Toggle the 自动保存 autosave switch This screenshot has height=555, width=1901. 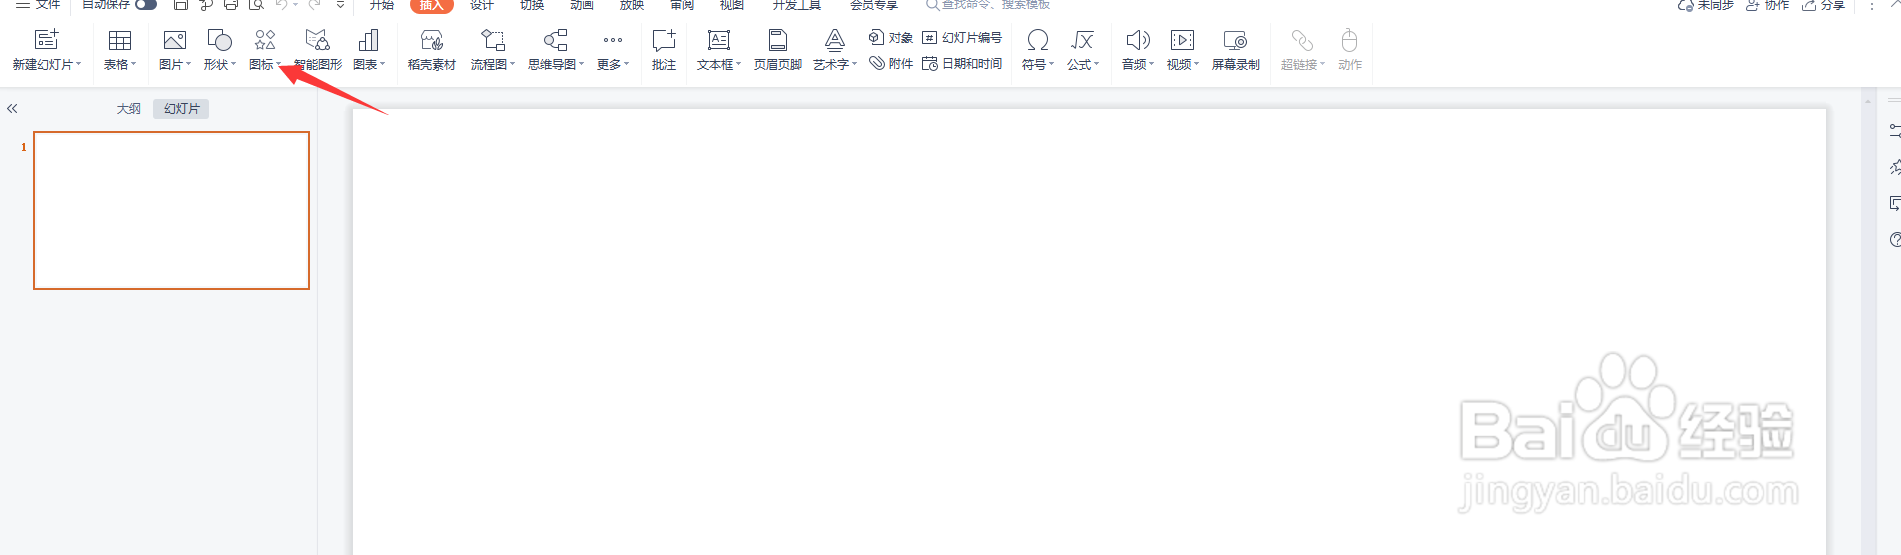click(x=146, y=4)
